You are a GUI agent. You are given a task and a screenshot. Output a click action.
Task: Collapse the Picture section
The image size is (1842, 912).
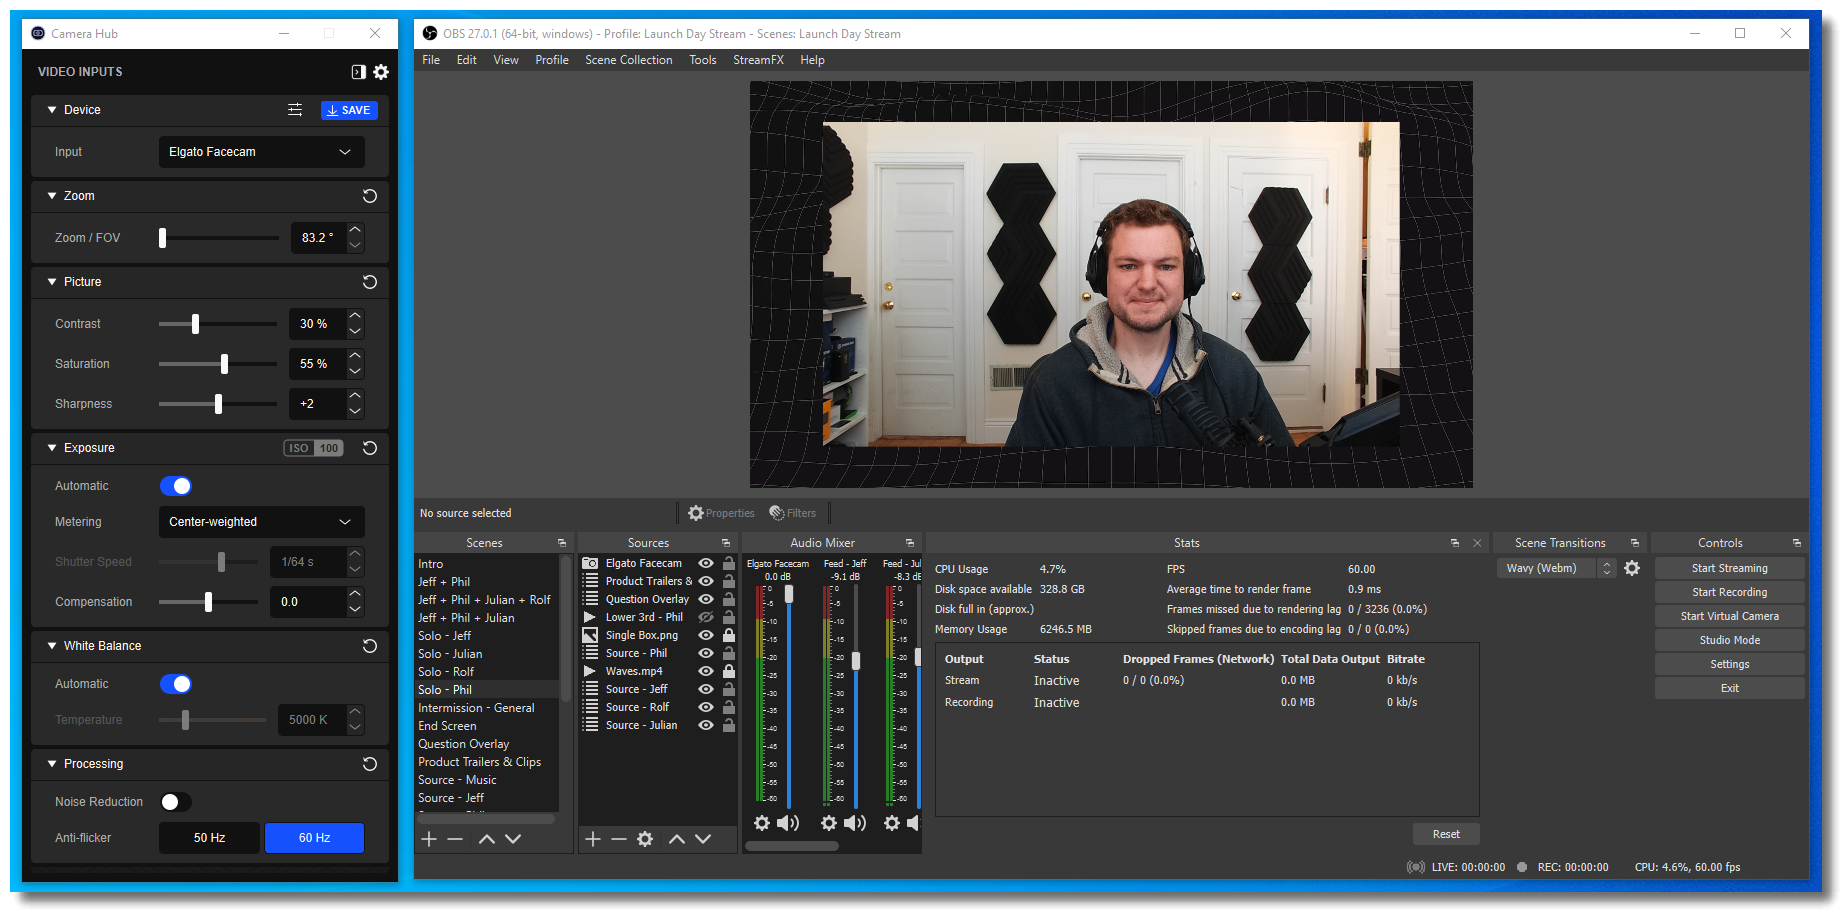point(52,282)
